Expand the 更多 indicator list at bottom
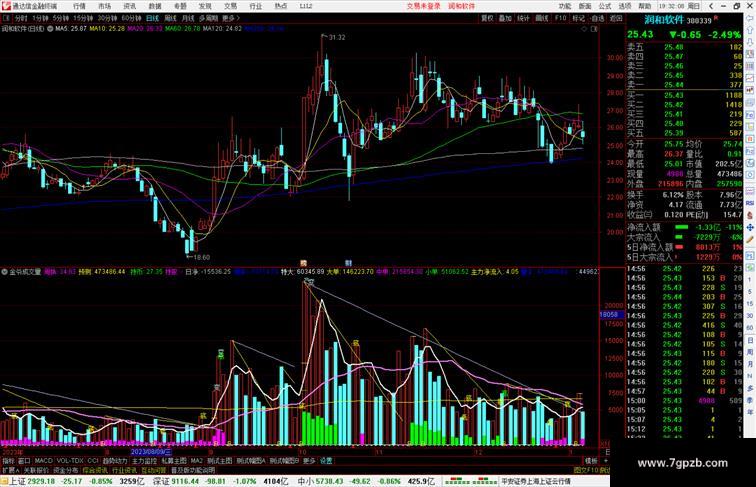 (x=309, y=461)
